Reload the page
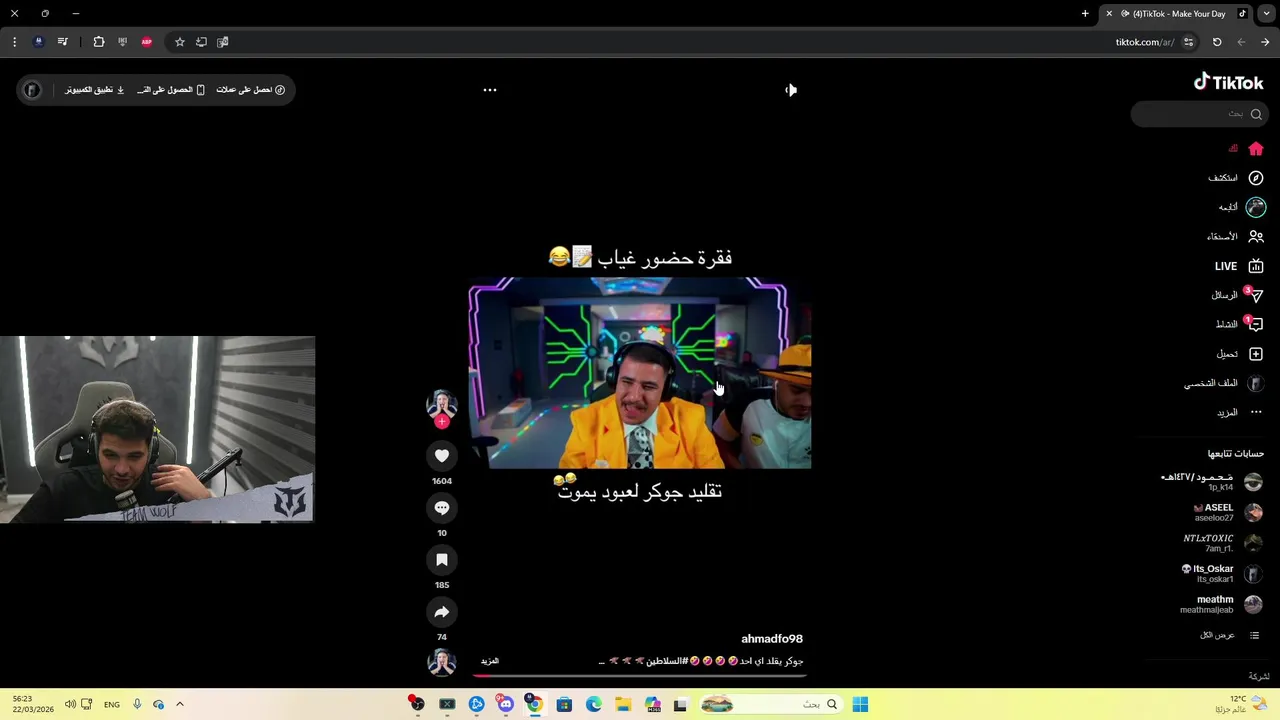Image resolution: width=1280 pixels, height=720 pixels. click(x=1217, y=42)
